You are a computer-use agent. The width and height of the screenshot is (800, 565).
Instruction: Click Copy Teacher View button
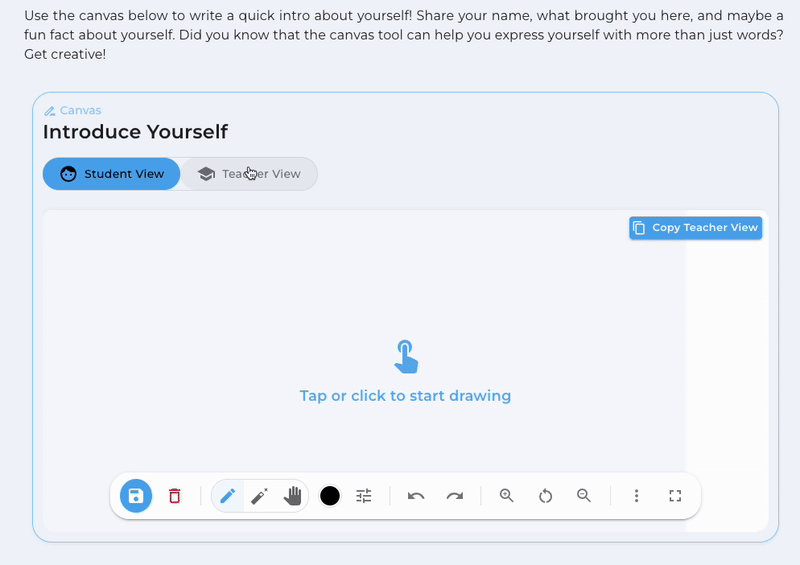pos(695,228)
